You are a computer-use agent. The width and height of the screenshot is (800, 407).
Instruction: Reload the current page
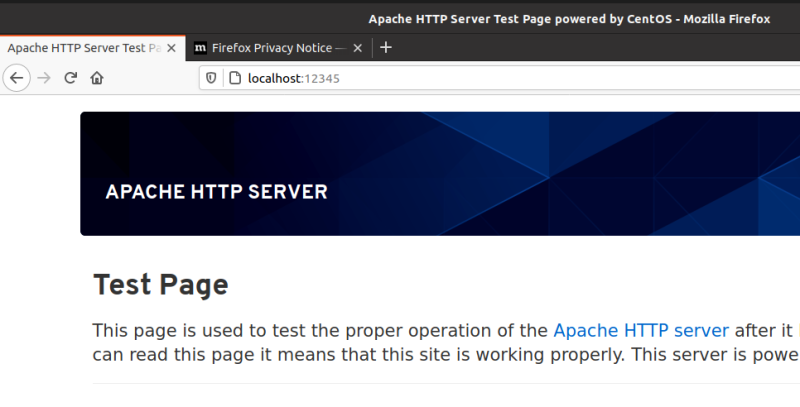pos(71,78)
